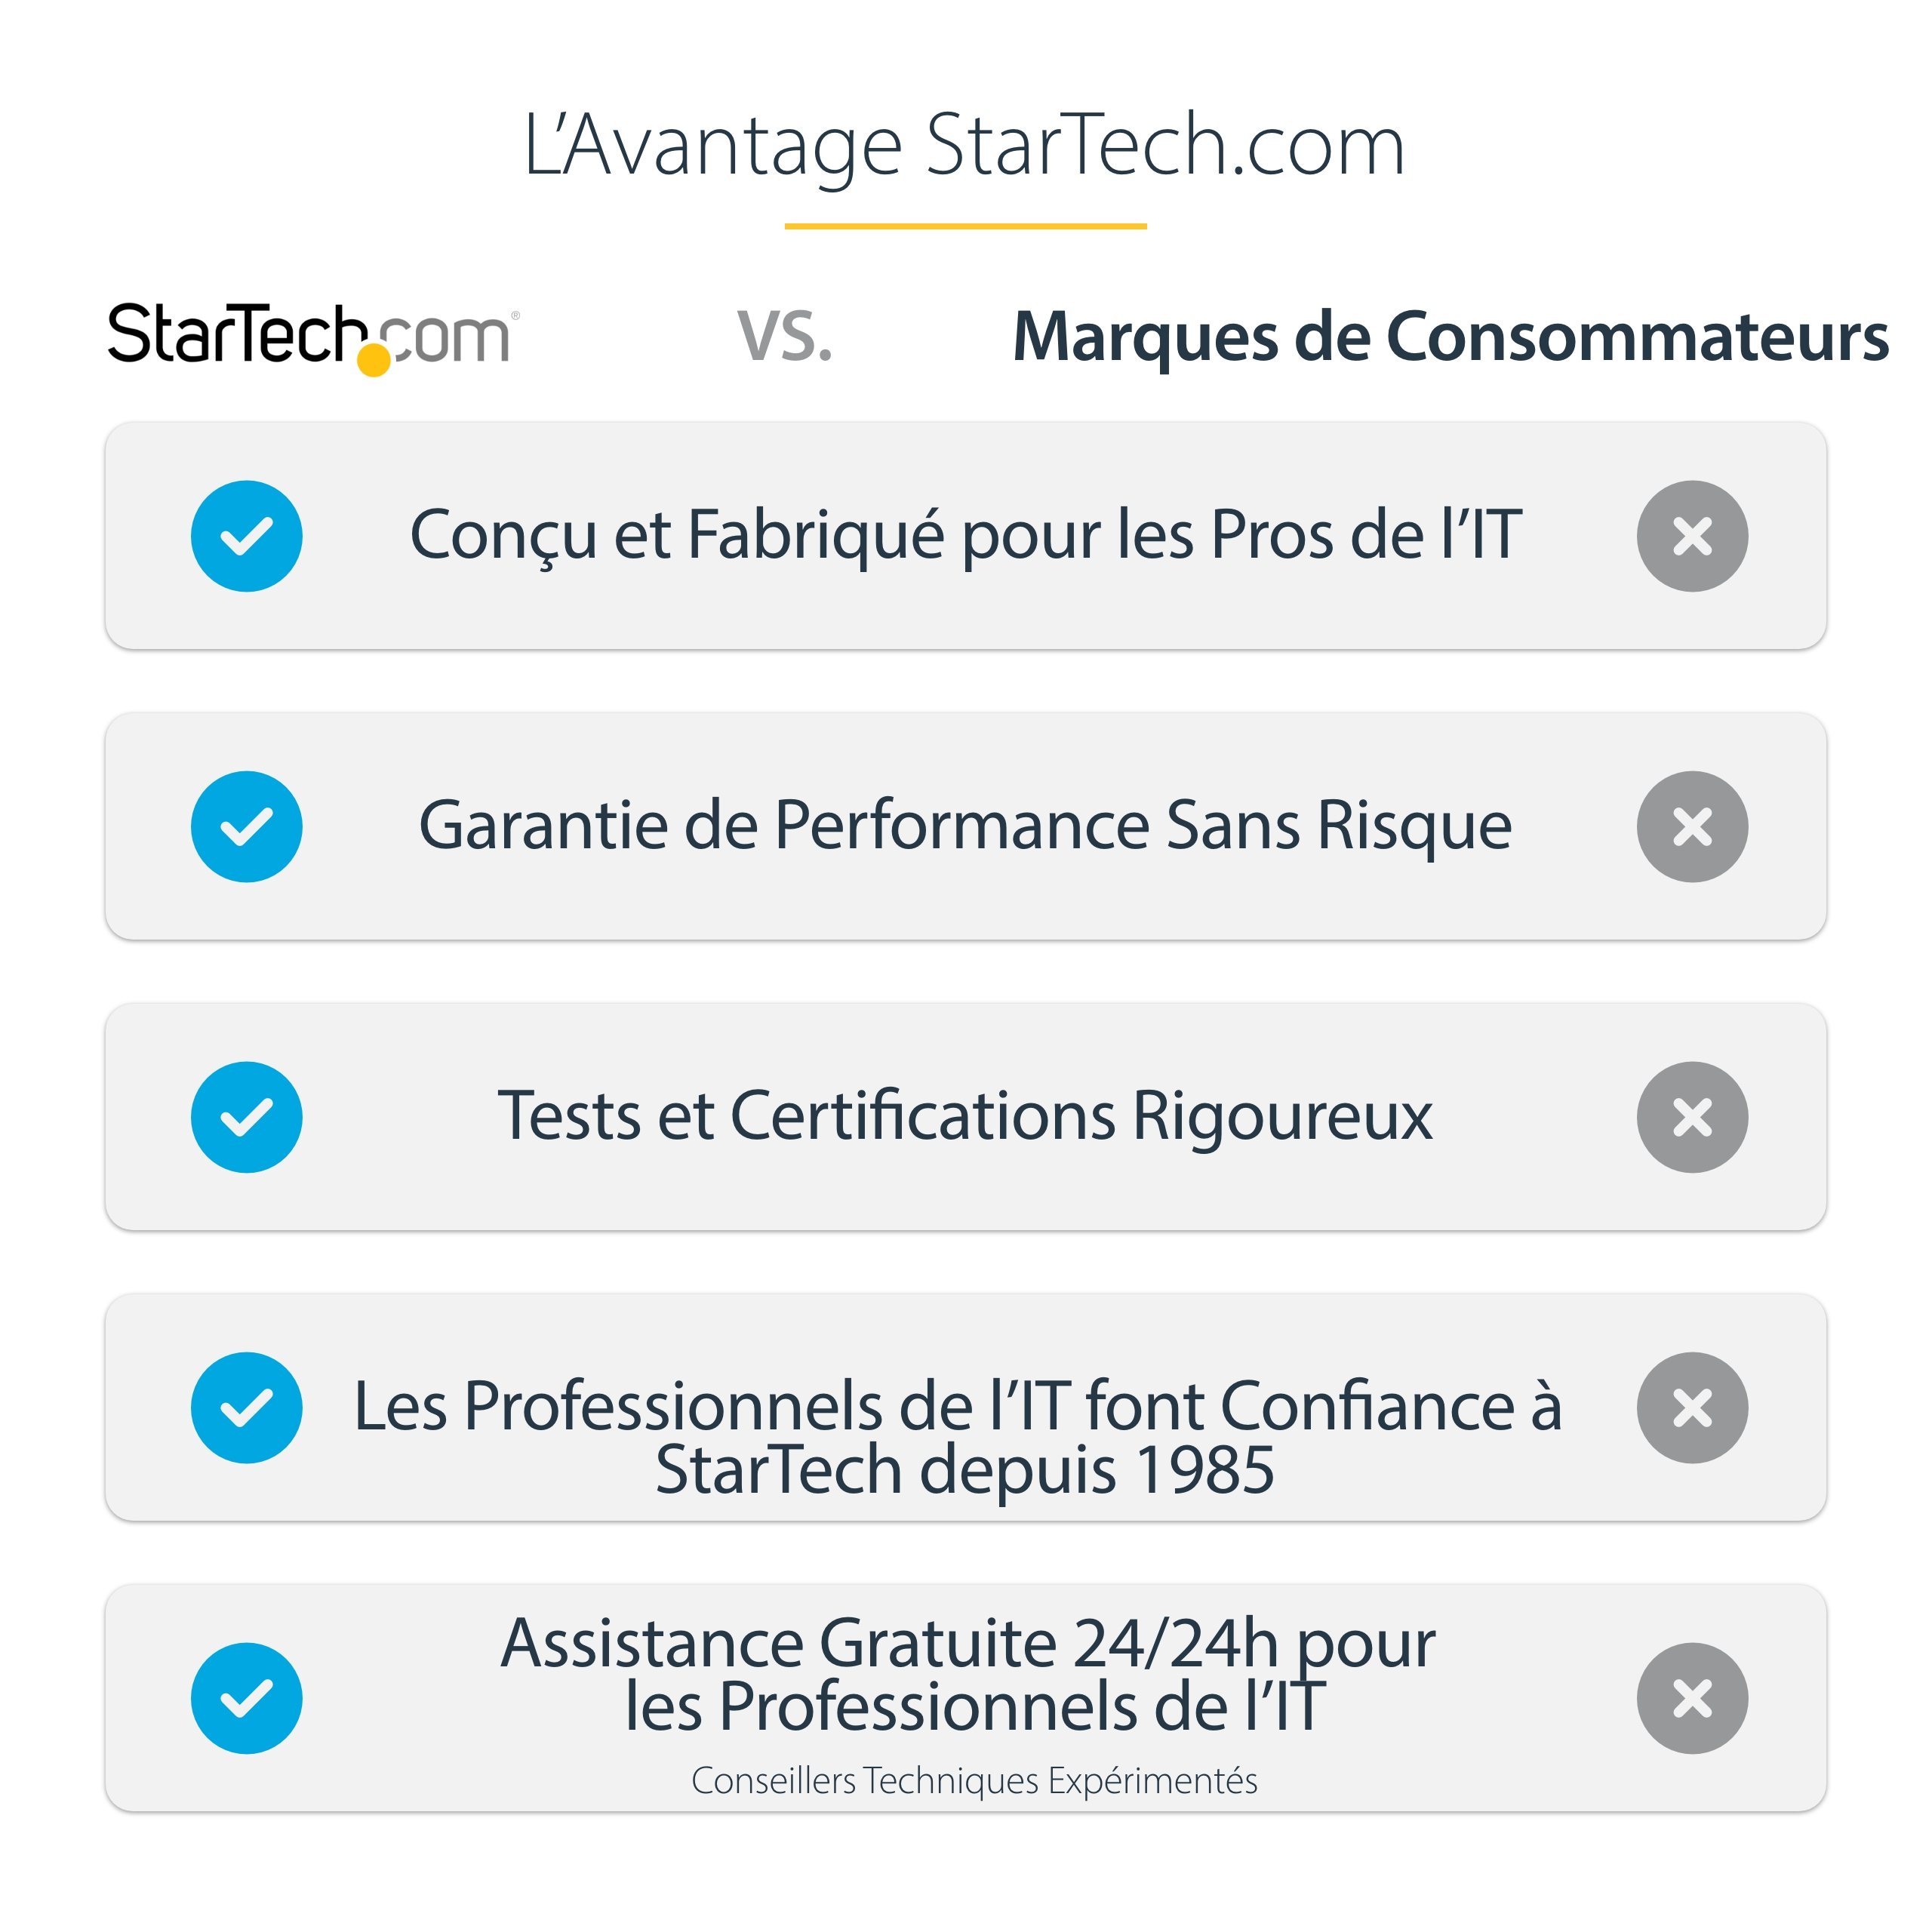Click the VS. label
Image resolution: width=1932 pixels, height=1932 pixels.
pos(784,336)
